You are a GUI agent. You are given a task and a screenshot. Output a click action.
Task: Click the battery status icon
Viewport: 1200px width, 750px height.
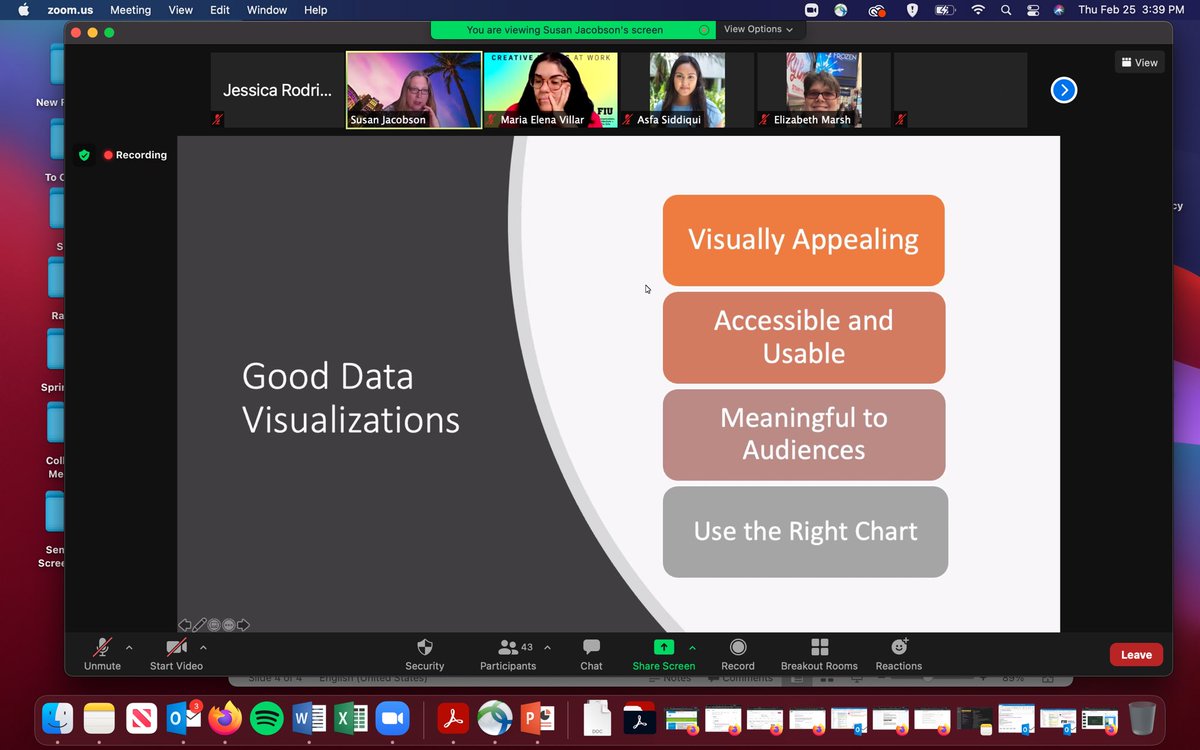[x=945, y=10]
